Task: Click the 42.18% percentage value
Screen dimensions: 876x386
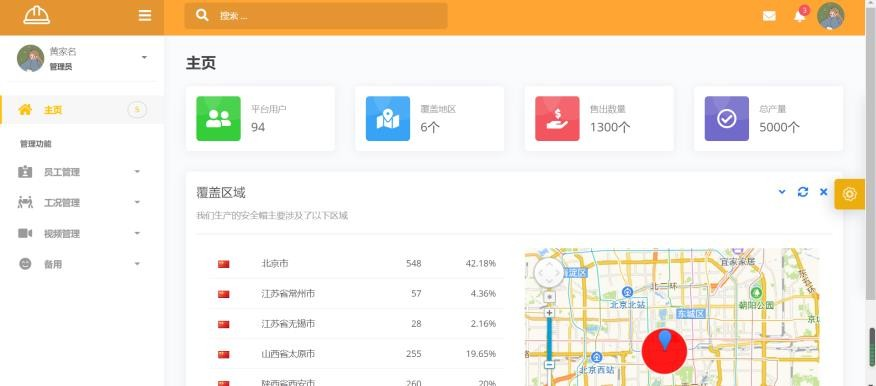Action: (480, 263)
